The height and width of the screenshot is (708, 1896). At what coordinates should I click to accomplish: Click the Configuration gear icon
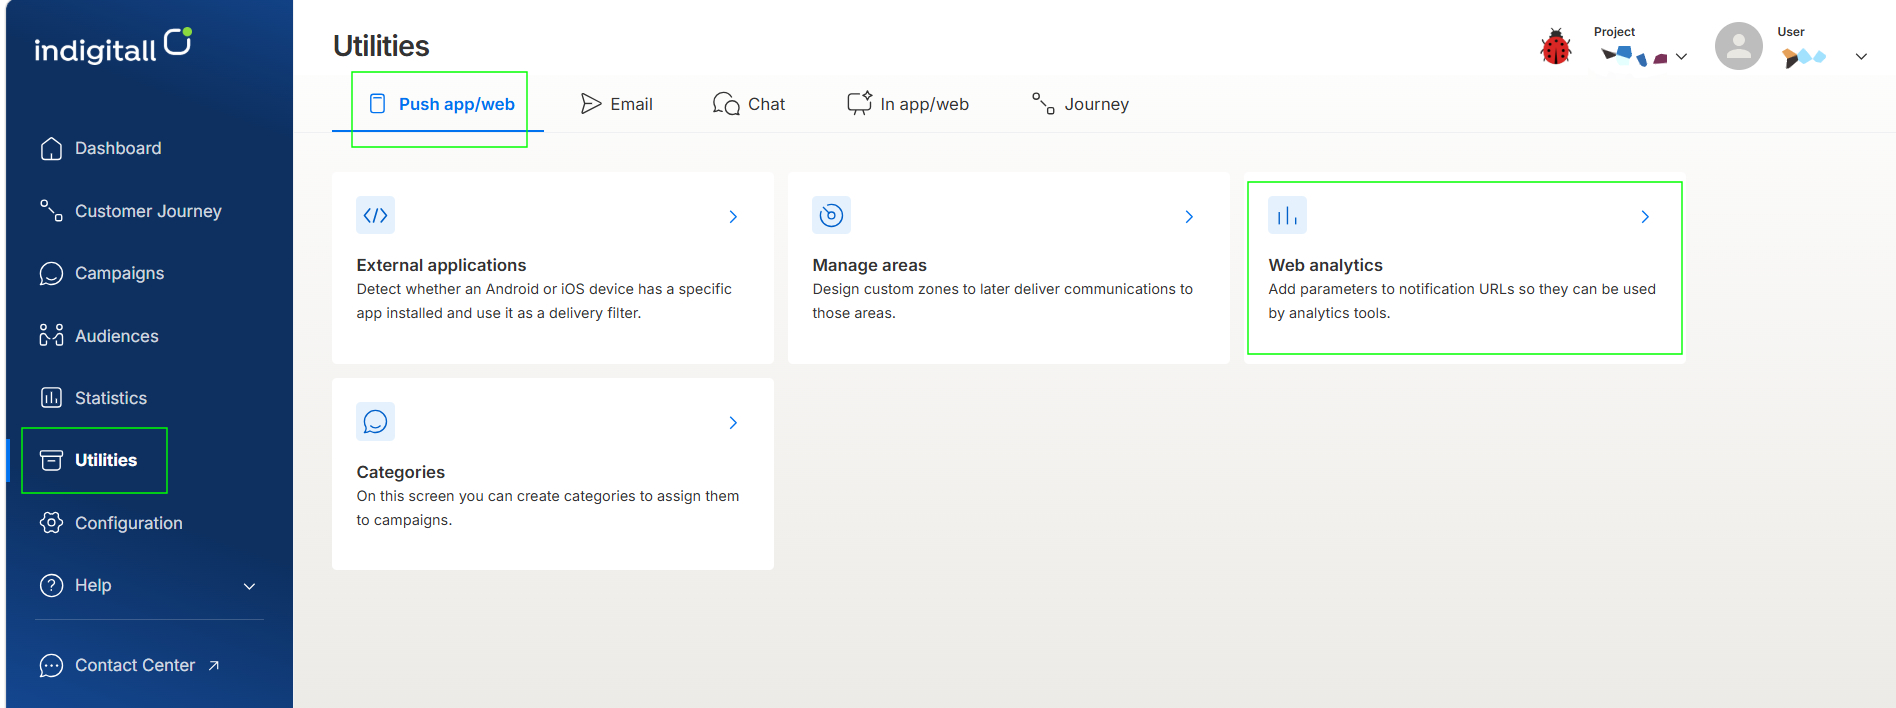51,523
